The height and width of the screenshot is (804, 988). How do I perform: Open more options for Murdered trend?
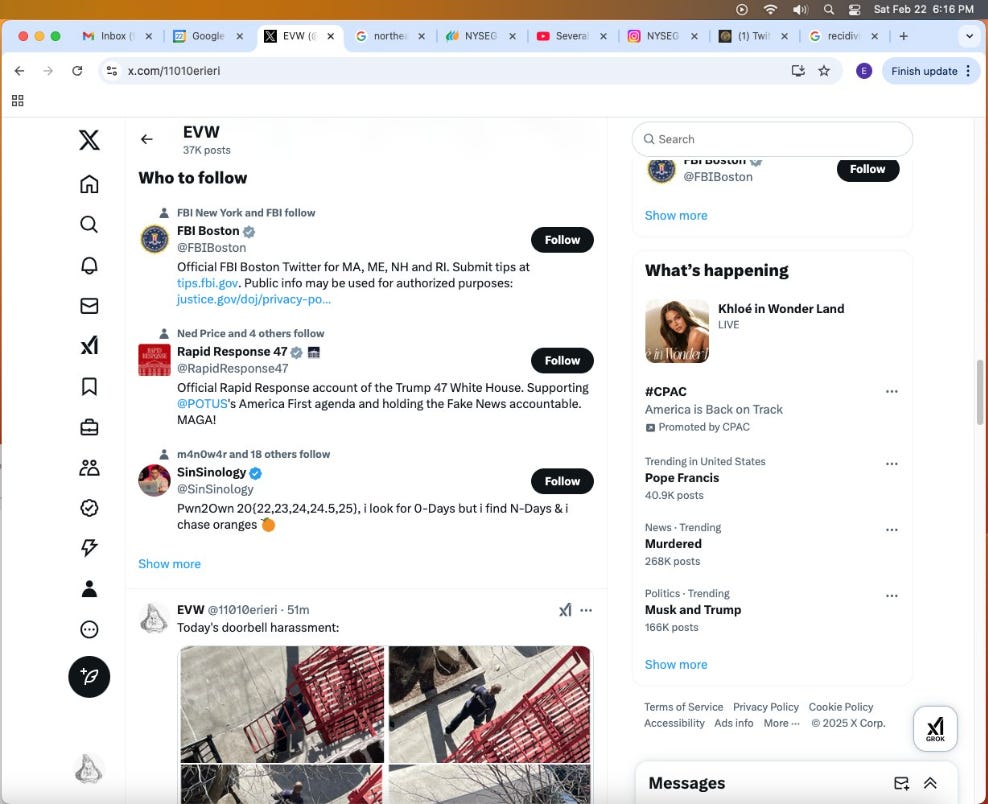892,530
